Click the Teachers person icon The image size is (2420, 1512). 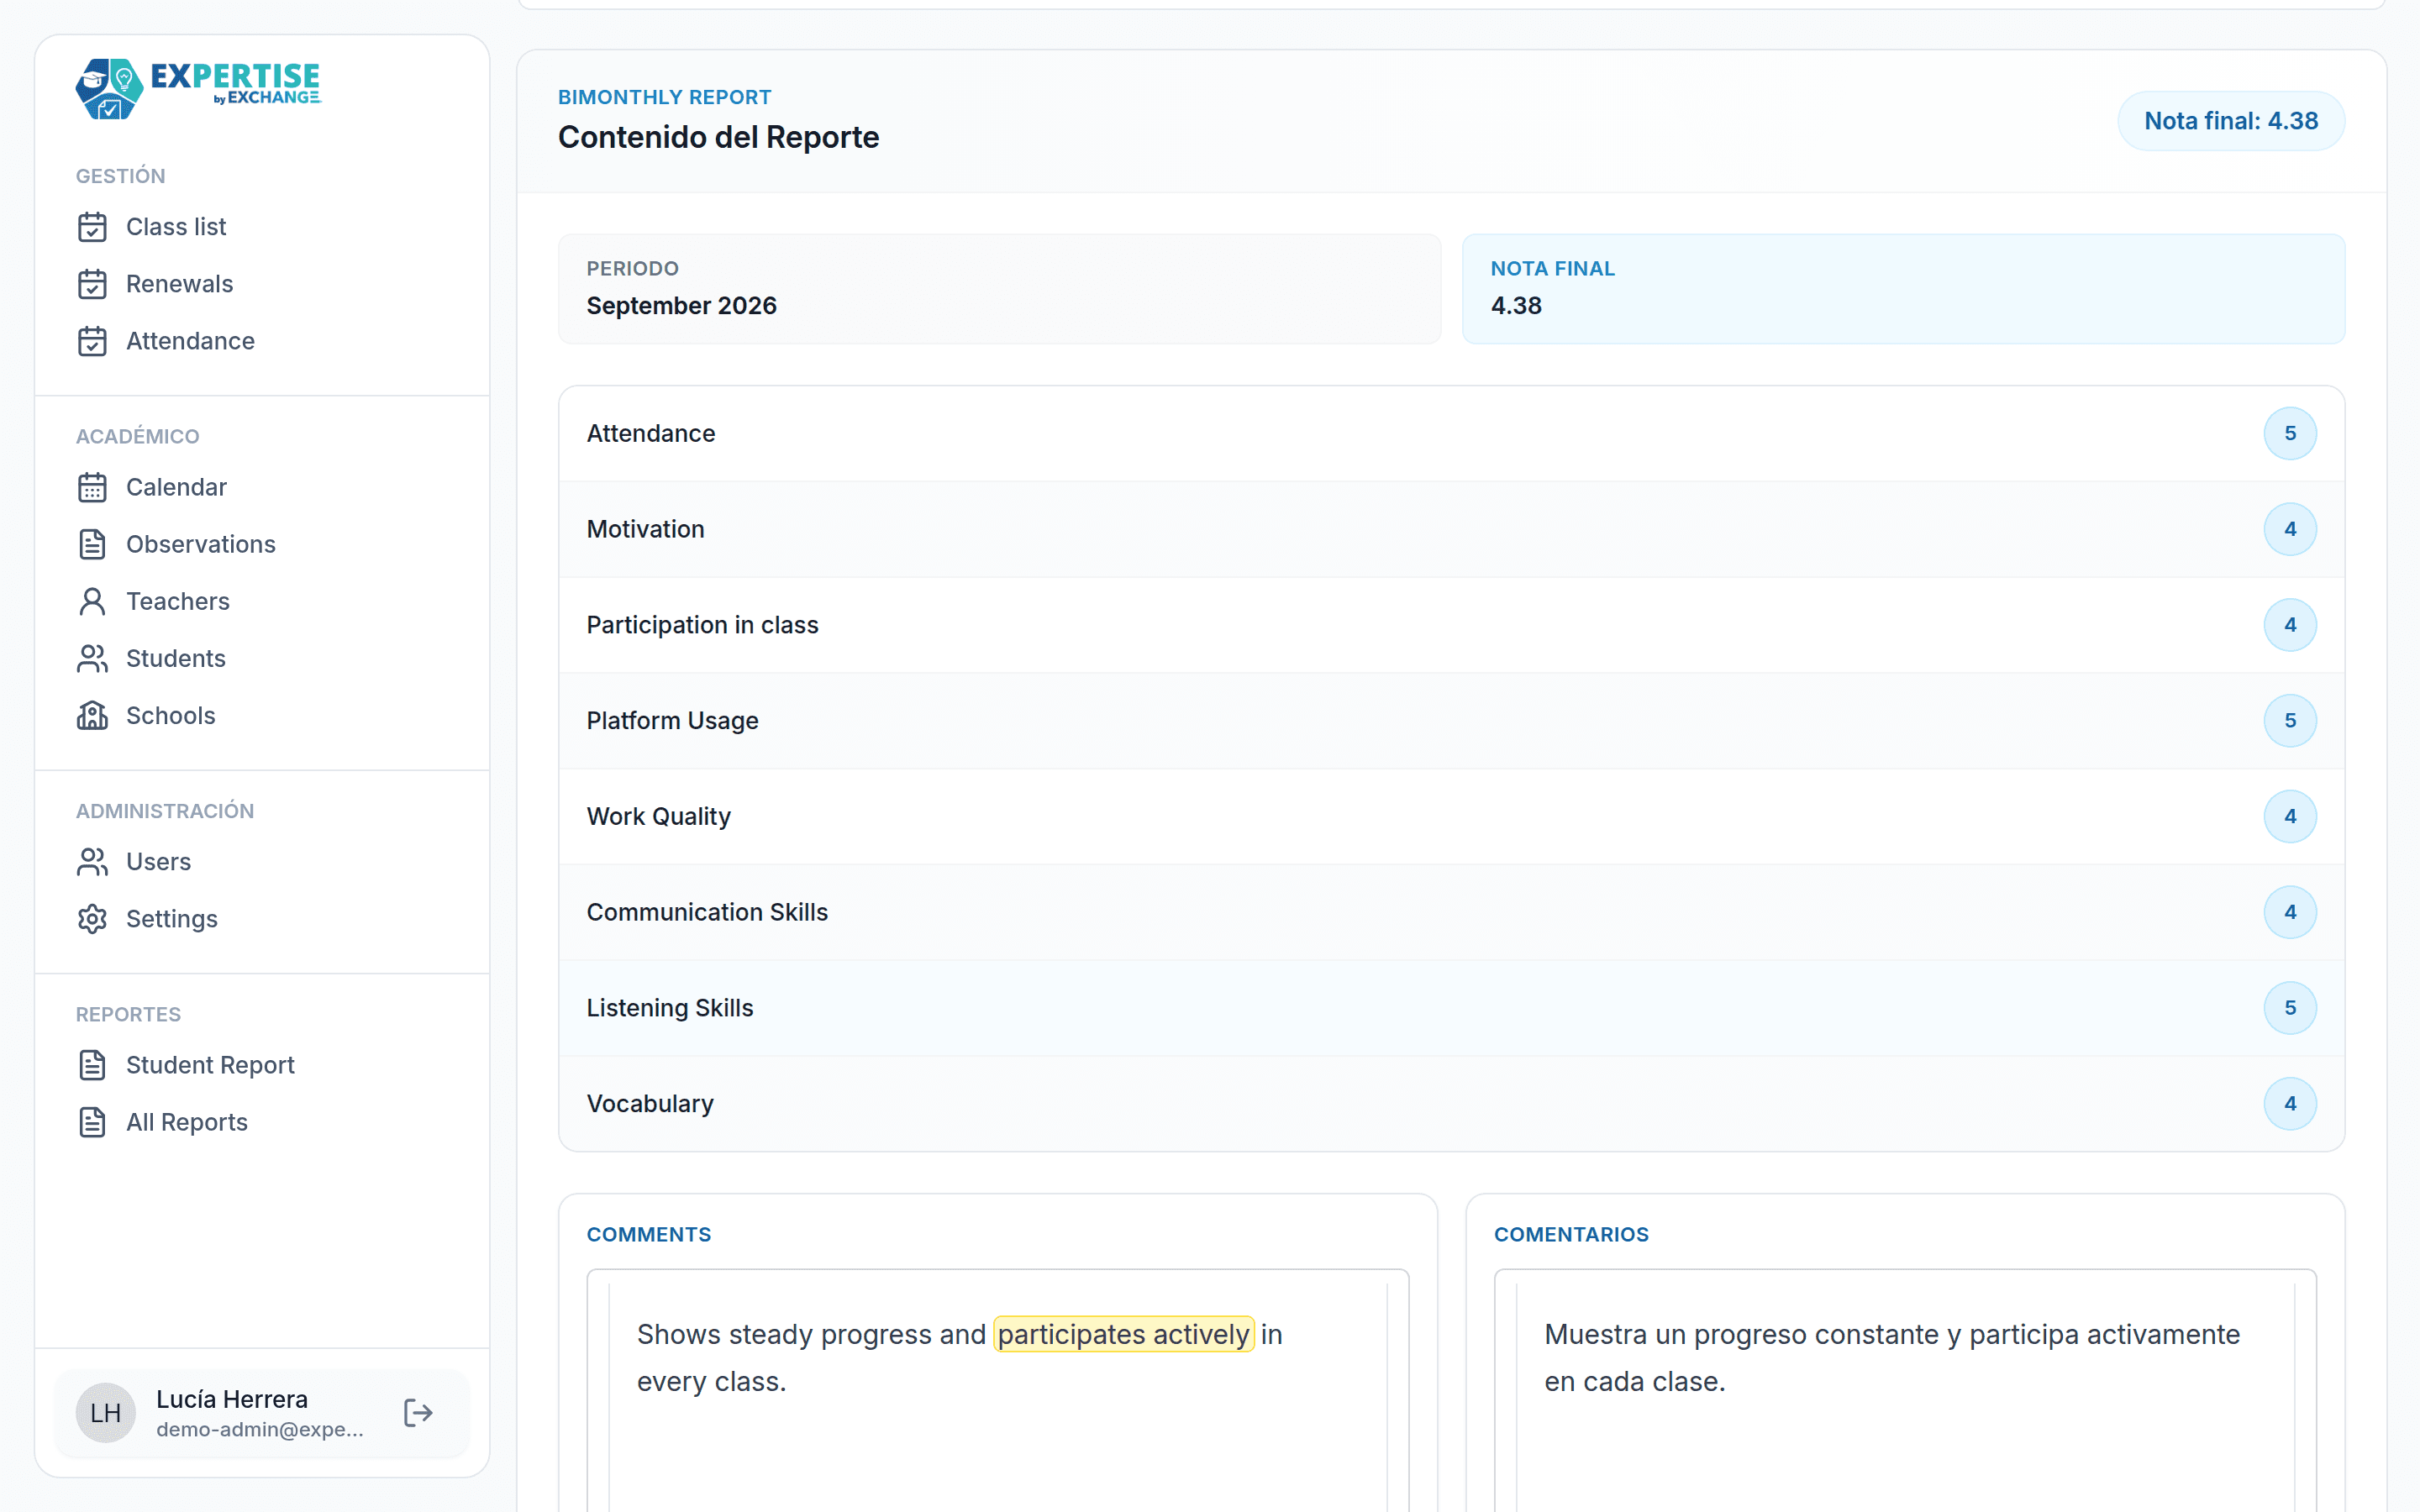(x=92, y=601)
